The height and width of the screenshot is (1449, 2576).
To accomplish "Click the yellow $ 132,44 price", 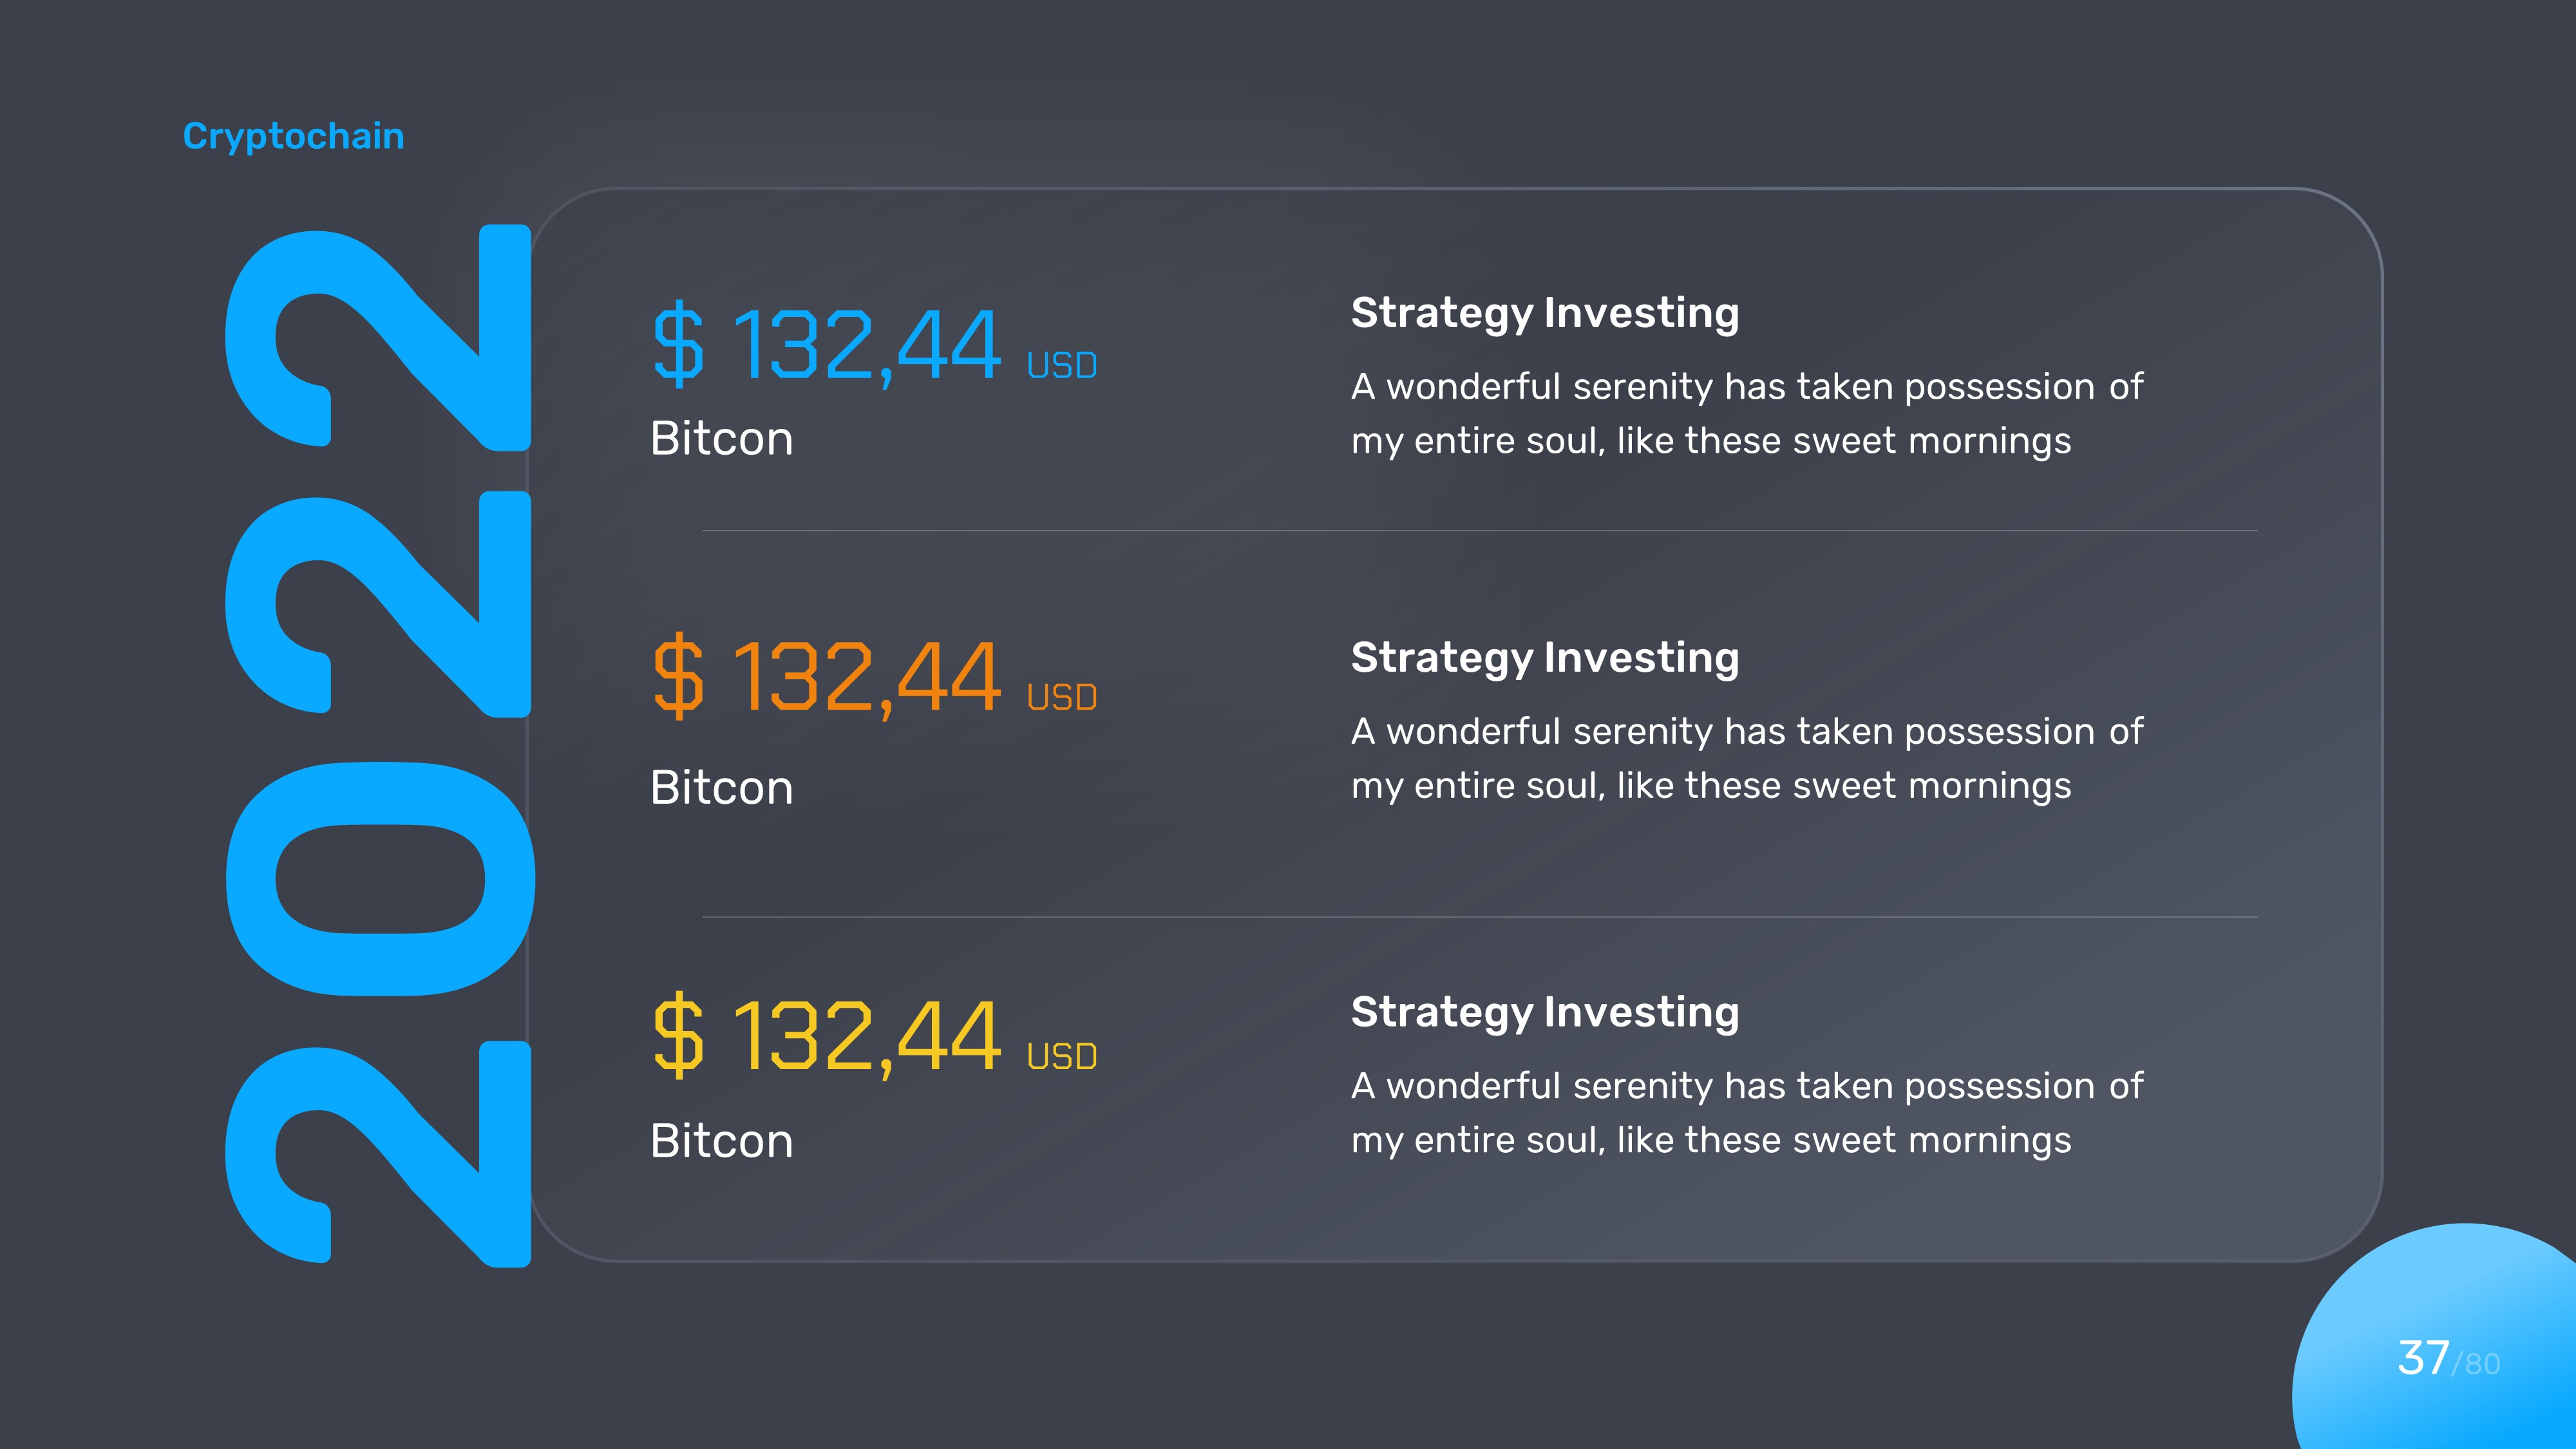I will coord(826,1036).
